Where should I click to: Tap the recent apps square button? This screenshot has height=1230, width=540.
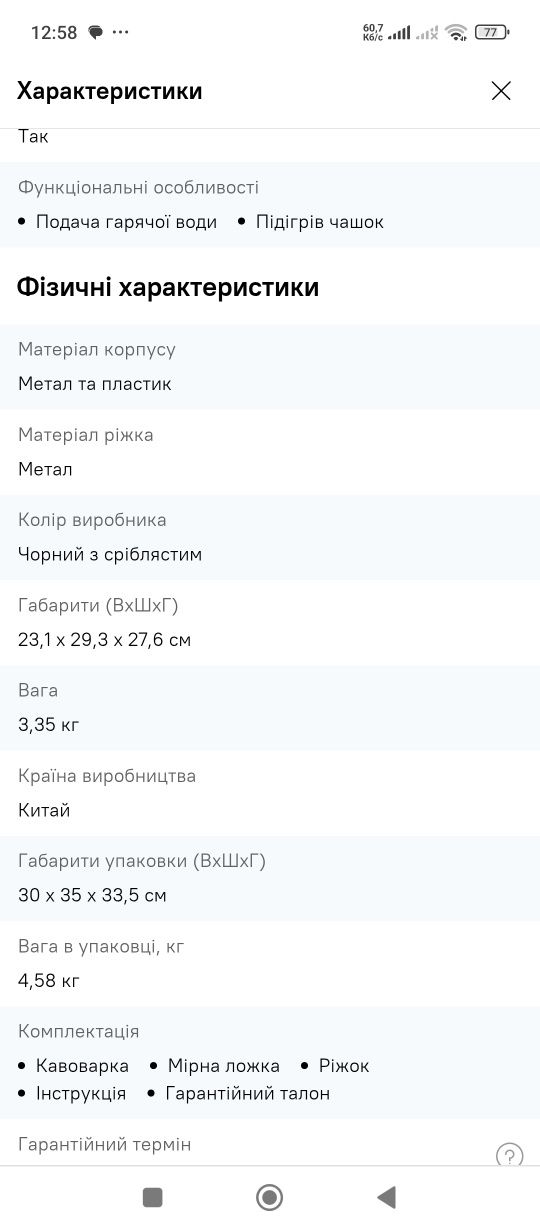[x=152, y=1197]
